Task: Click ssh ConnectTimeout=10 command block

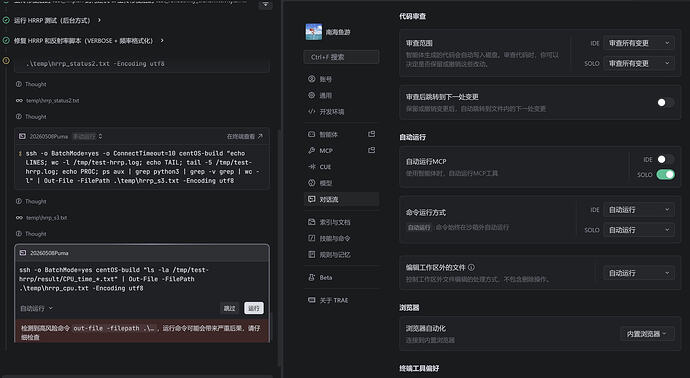Action: (x=142, y=167)
